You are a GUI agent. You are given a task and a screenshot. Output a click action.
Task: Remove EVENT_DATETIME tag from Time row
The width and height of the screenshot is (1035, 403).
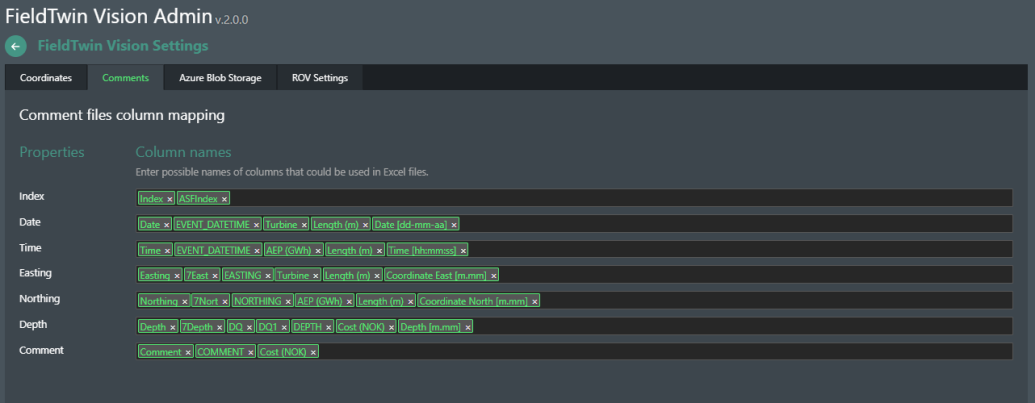click(x=256, y=251)
